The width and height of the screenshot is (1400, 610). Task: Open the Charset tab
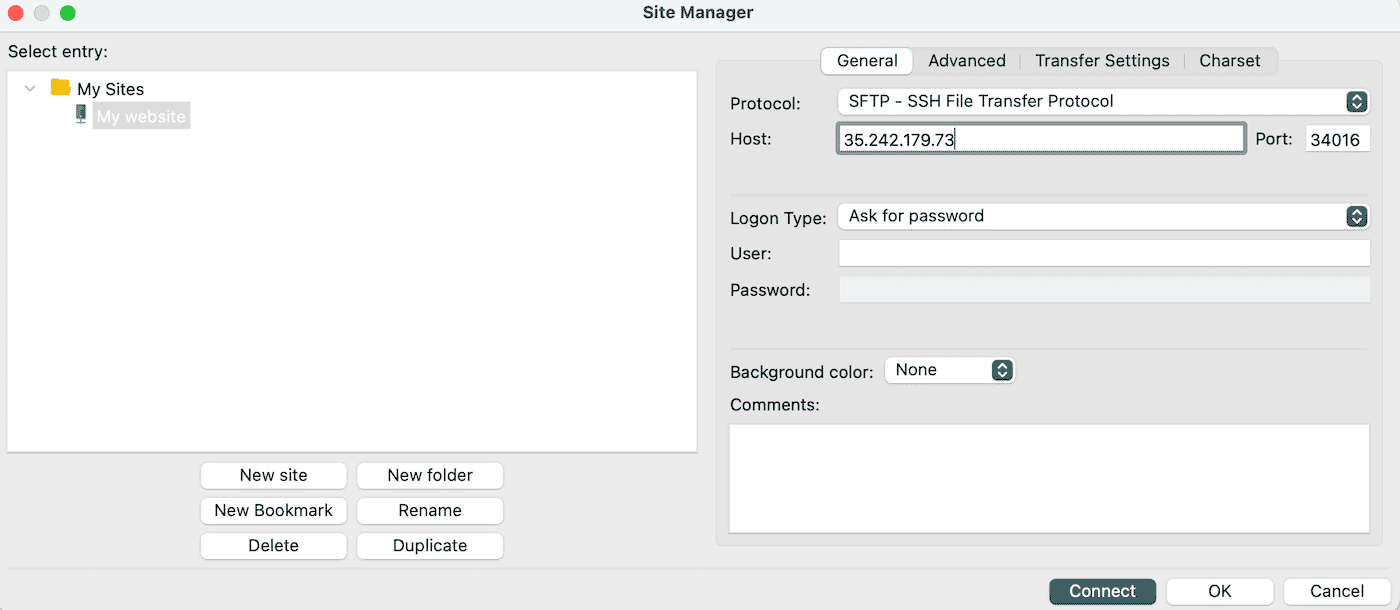tap(1229, 61)
